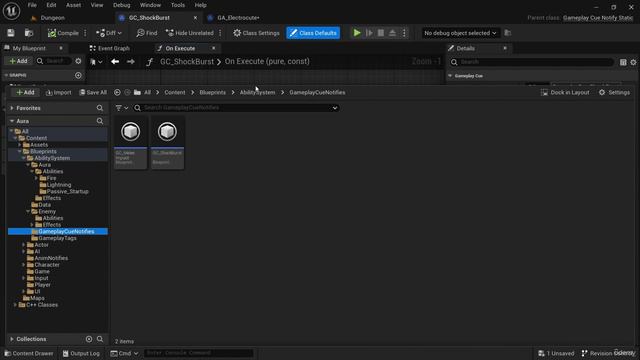Click the Unreal Engine logo icon
640x360 pixels.
(11, 11)
